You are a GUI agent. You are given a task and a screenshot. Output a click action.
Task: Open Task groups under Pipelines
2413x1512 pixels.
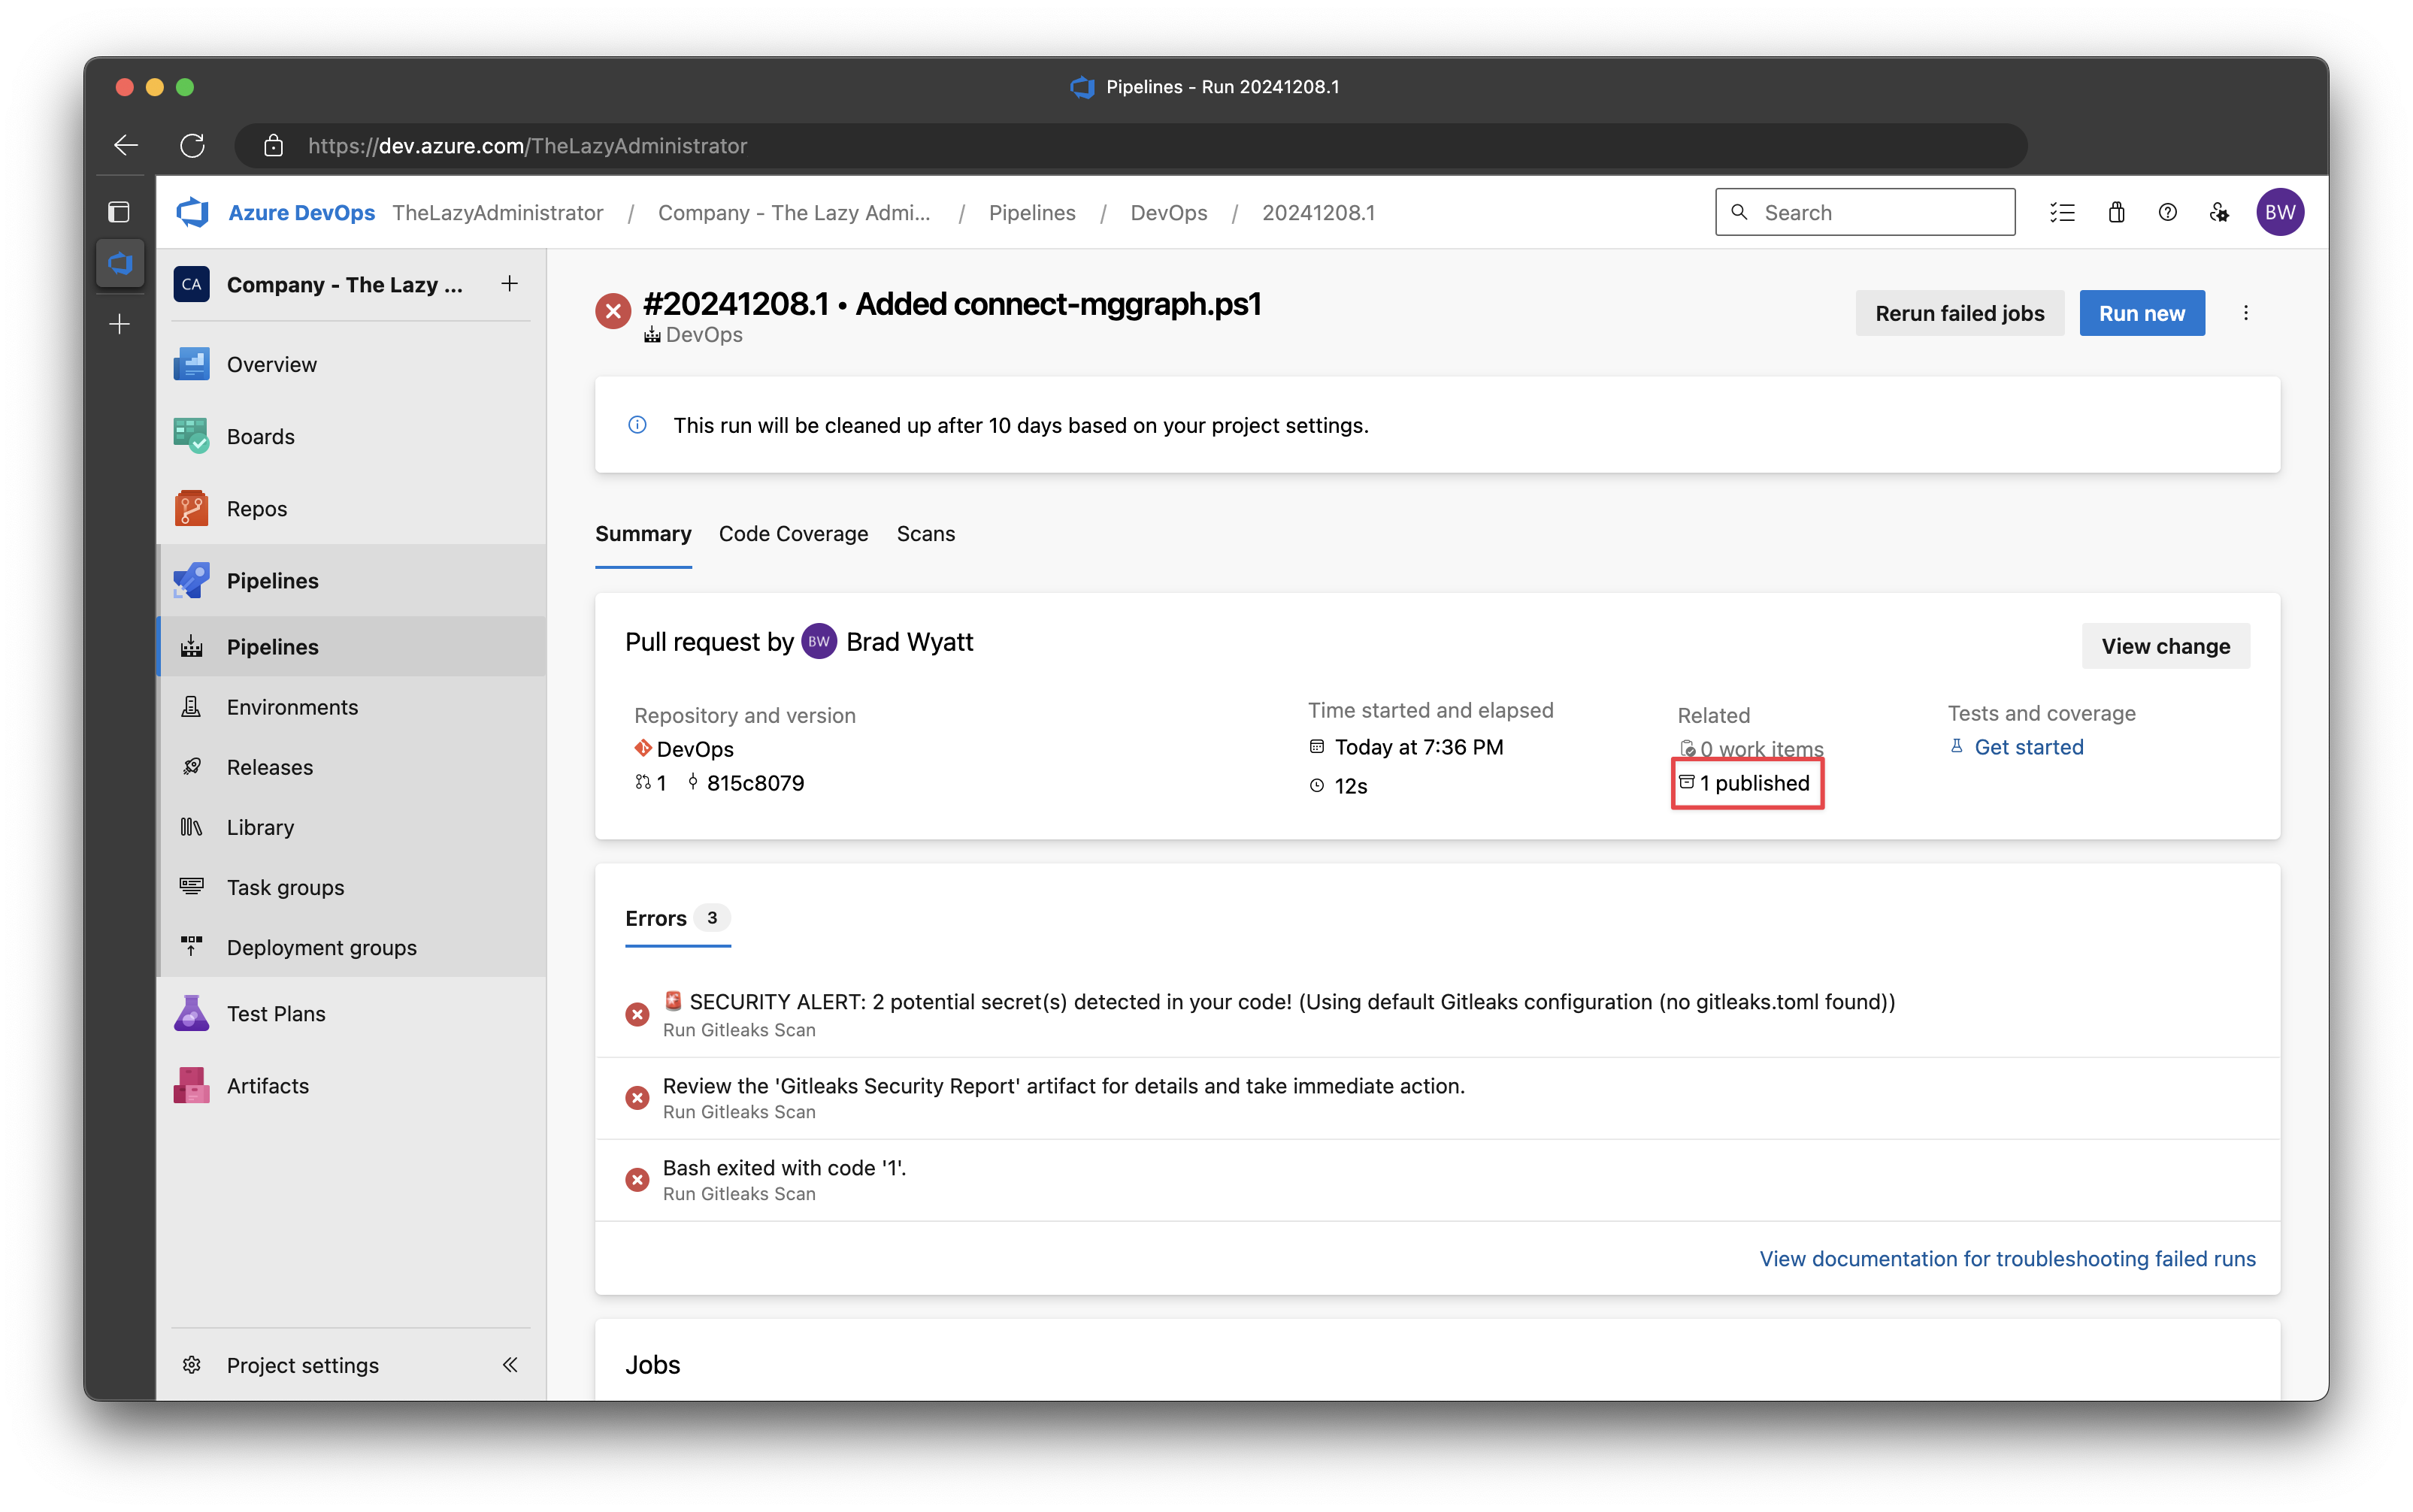(x=352, y=886)
